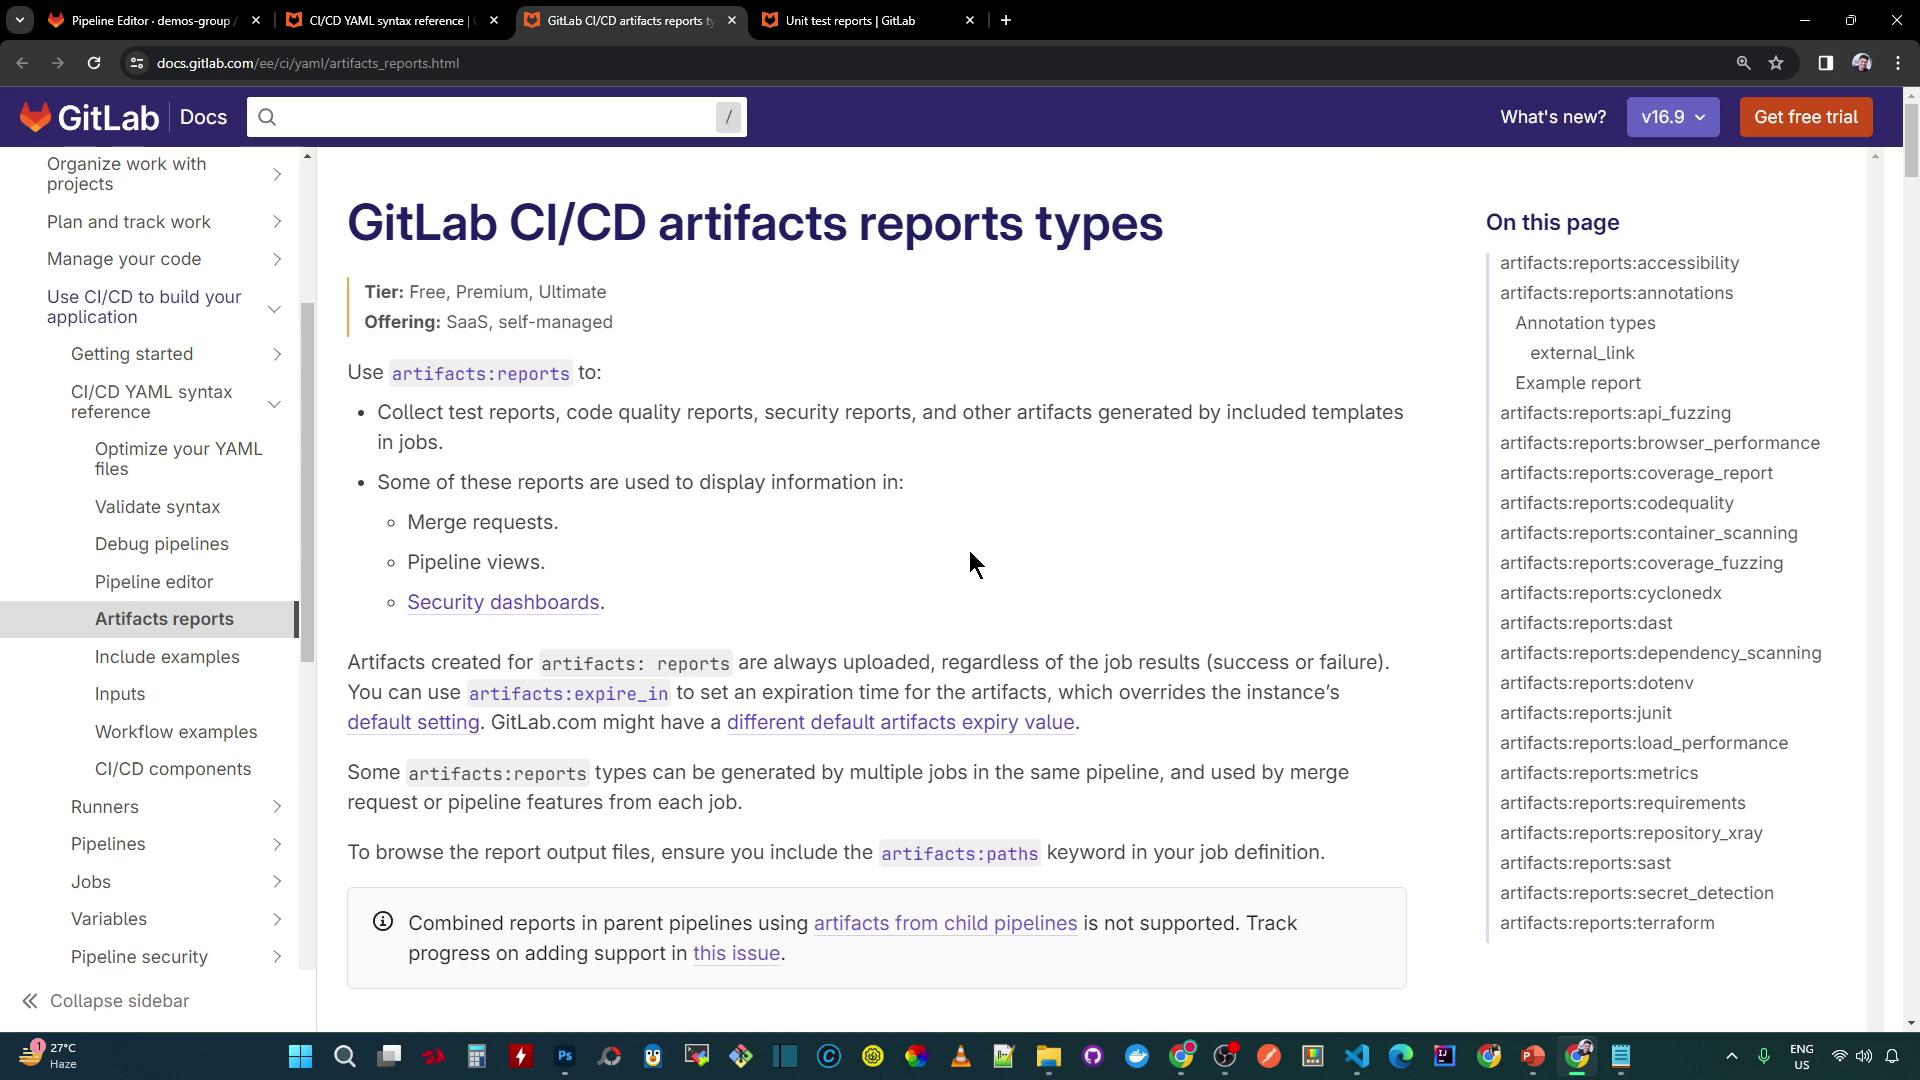Viewport: 1920px width, 1080px height.
Task: Open the Security dashboards link
Action: [x=503, y=602]
